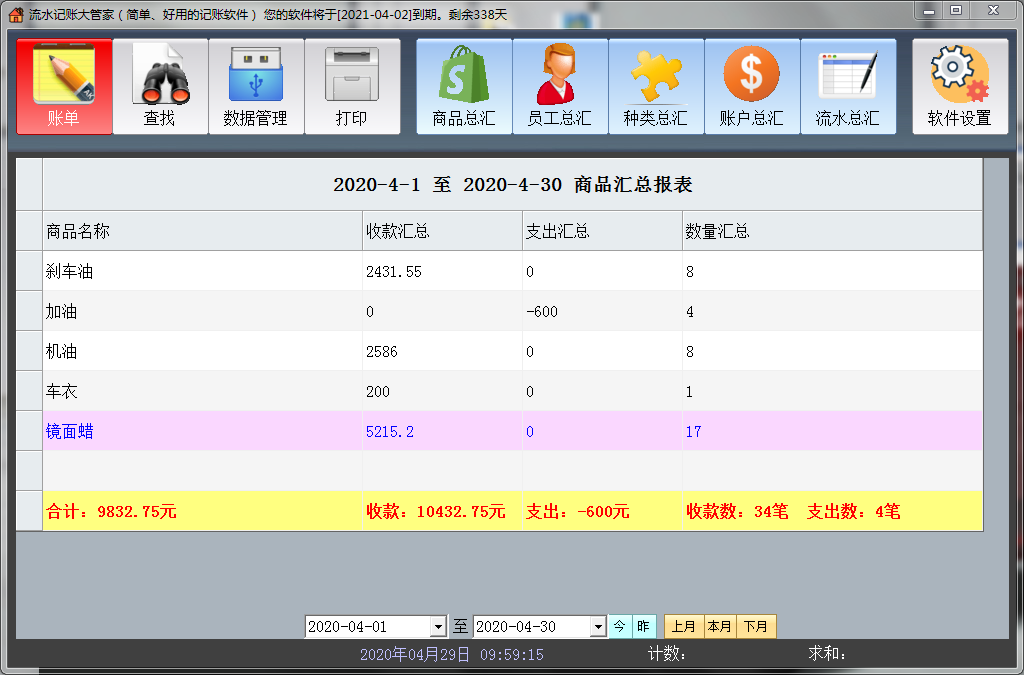Click the 昨 yesterday button
This screenshot has width=1024, height=675.
[x=644, y=627]
